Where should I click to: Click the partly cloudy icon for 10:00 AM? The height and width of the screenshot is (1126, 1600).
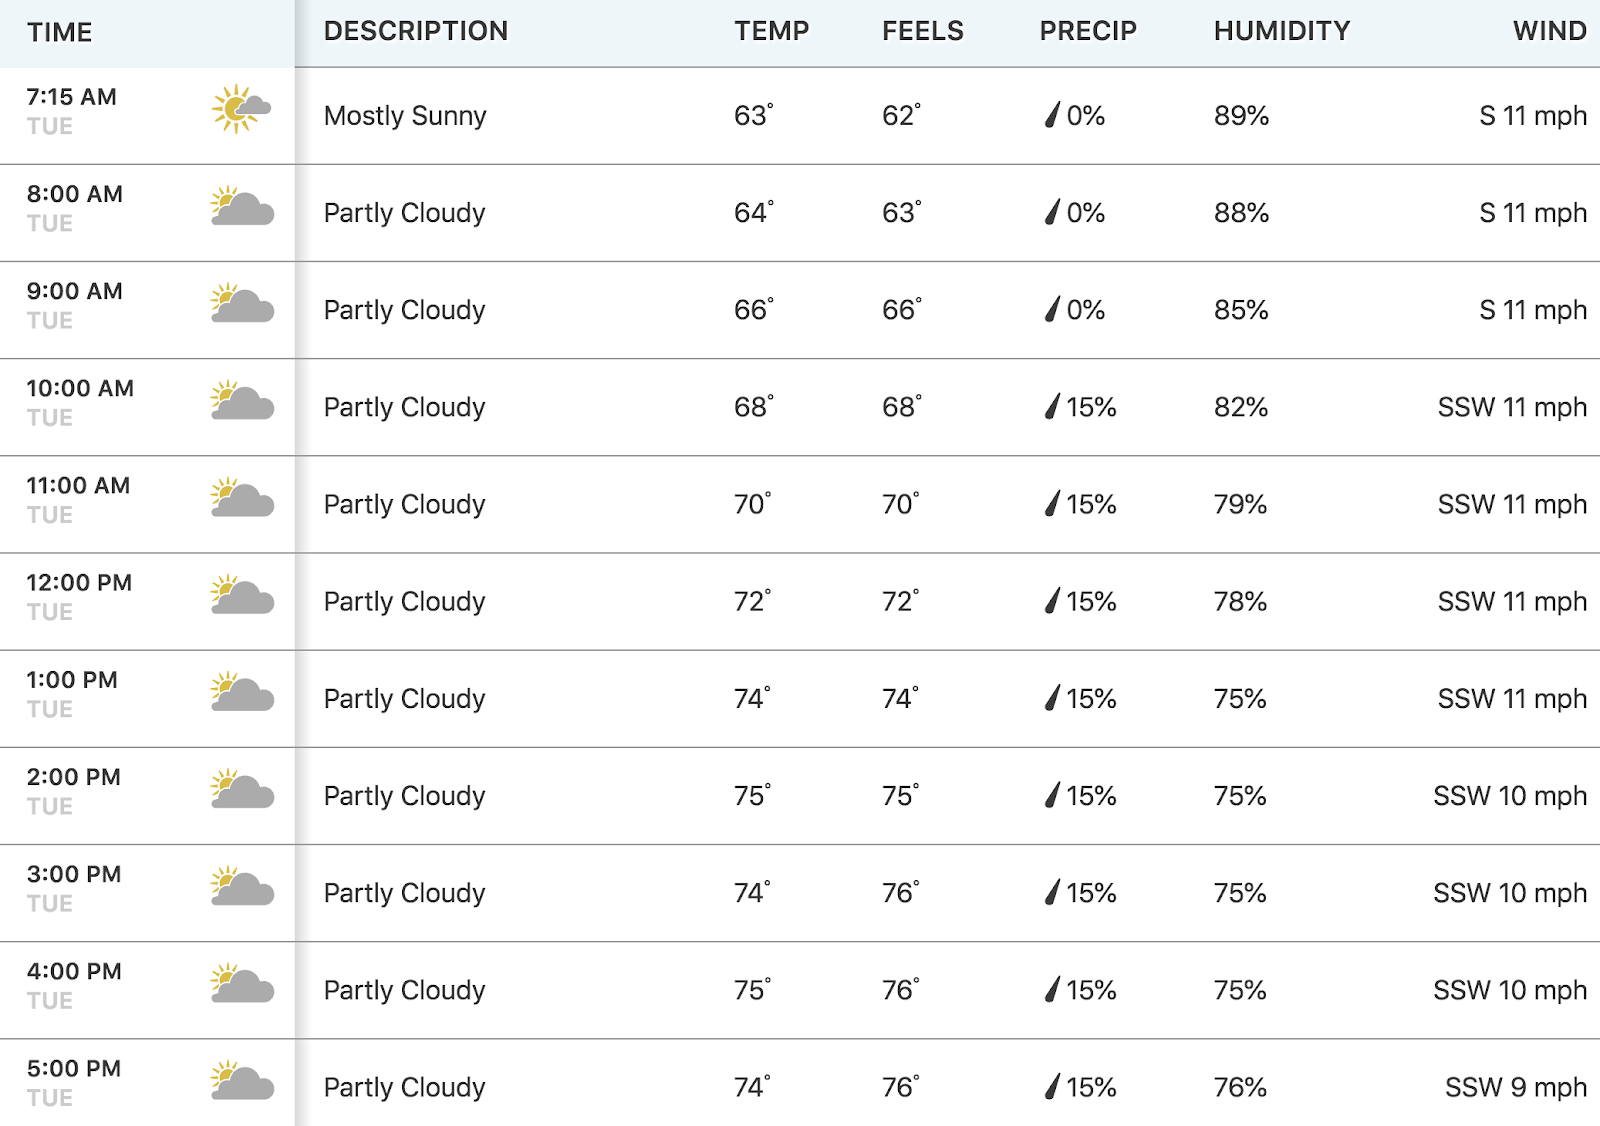[242, 400]
